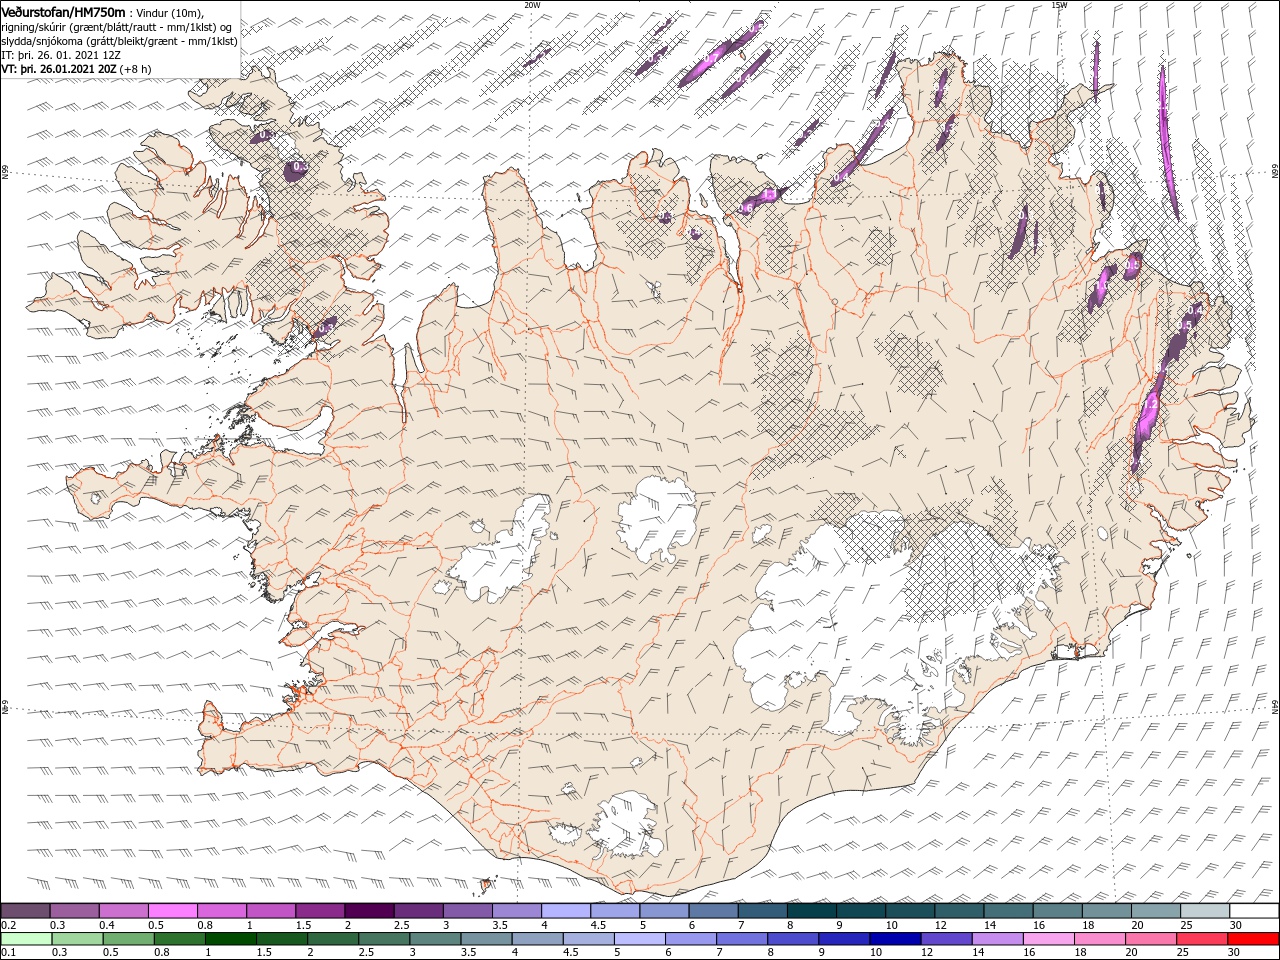Image resolution: width=1280 pixels, height=960 pixels.
Task: Pick the deep blue rain swatch starting at 10
Action: coord(895,939)
